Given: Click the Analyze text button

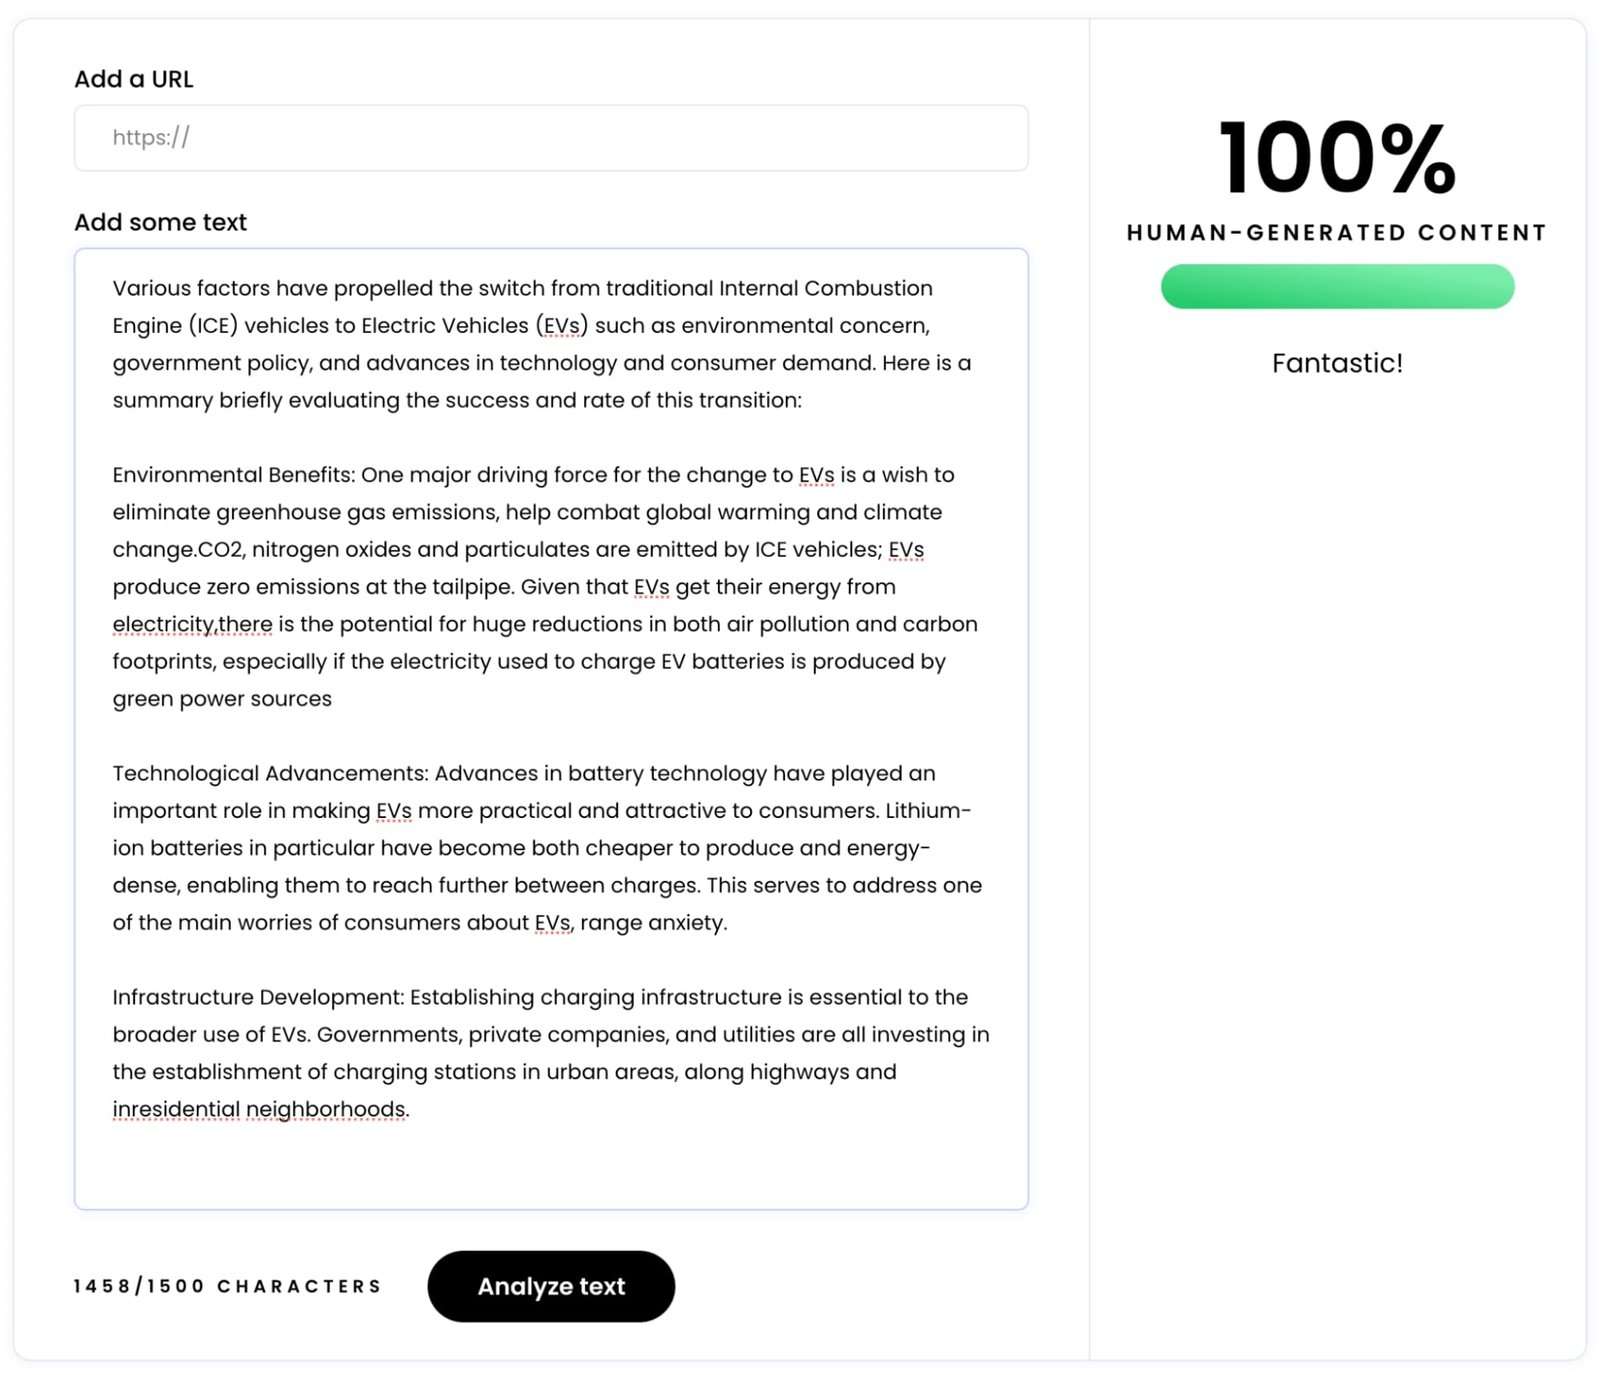Looking at the screenshot, I should (x=551, y=1286).
